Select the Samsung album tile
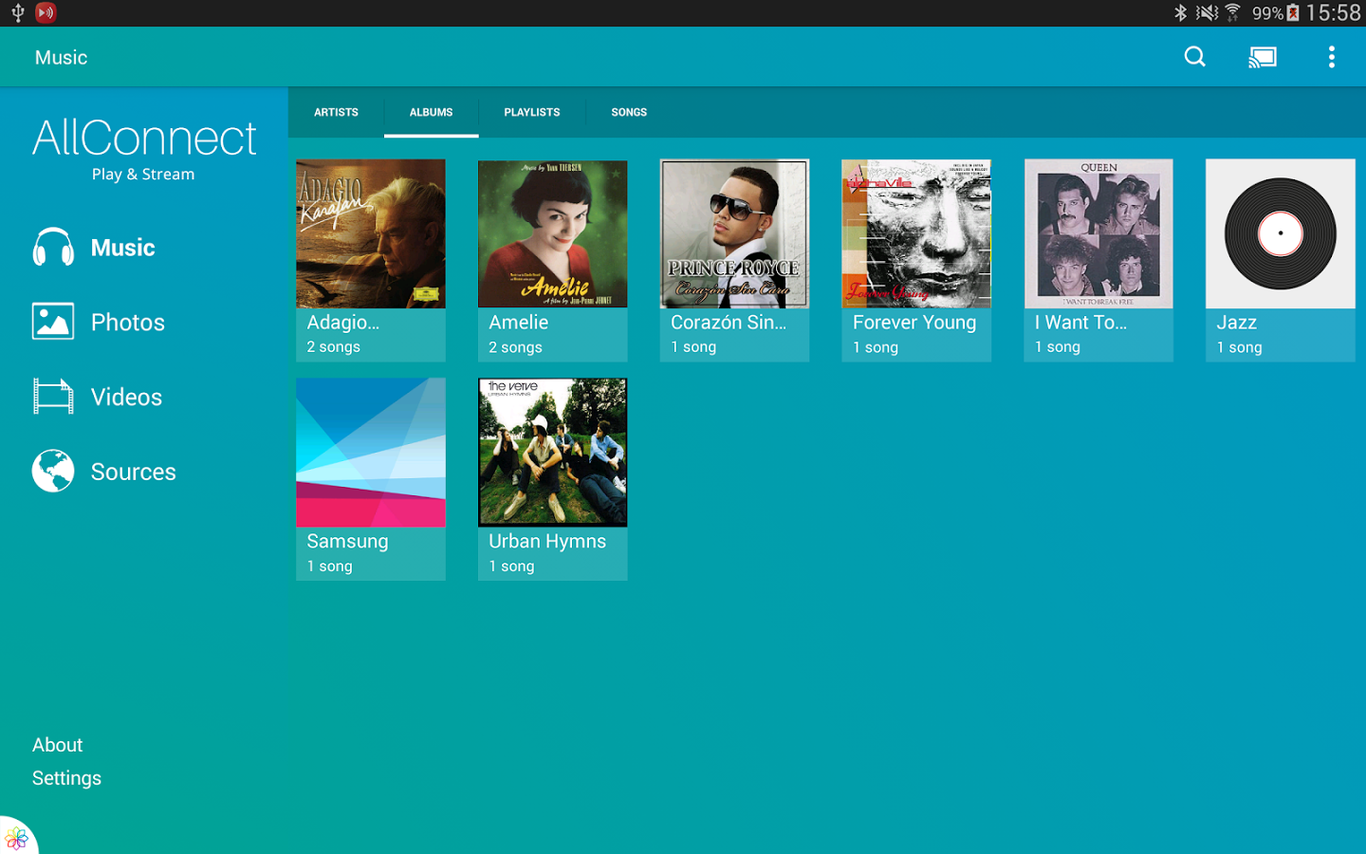The width and height of the screenshot is (1366, 854). (x=370, y=453)
